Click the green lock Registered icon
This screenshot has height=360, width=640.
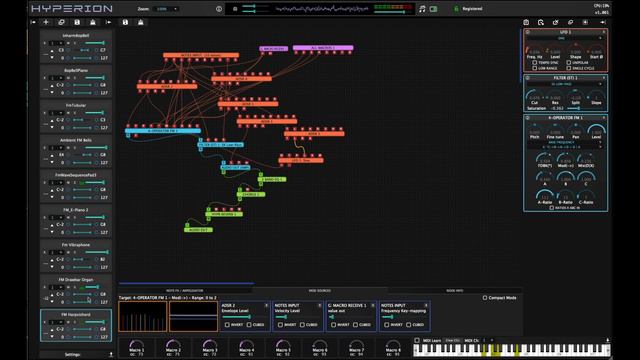click(456, 9)
